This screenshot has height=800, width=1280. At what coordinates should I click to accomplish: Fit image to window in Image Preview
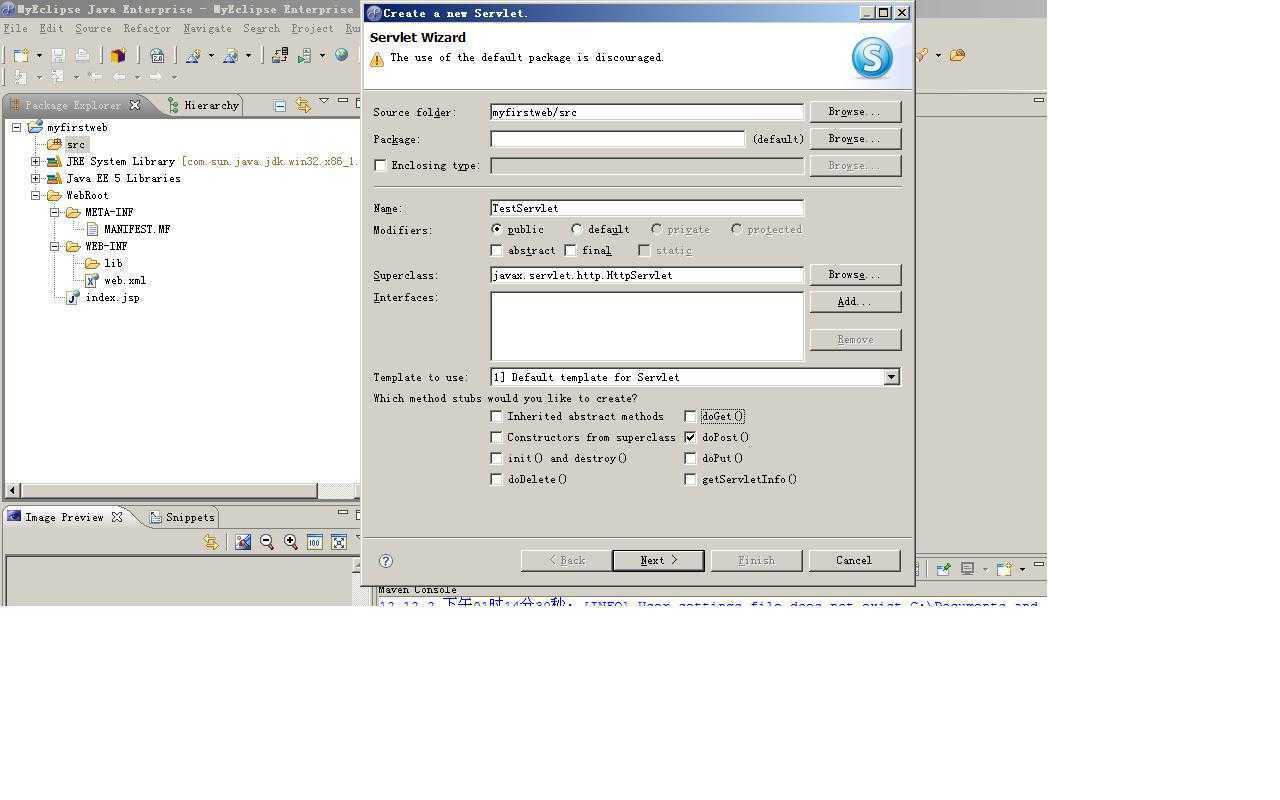pyautogui.click(x=339, y=541)
